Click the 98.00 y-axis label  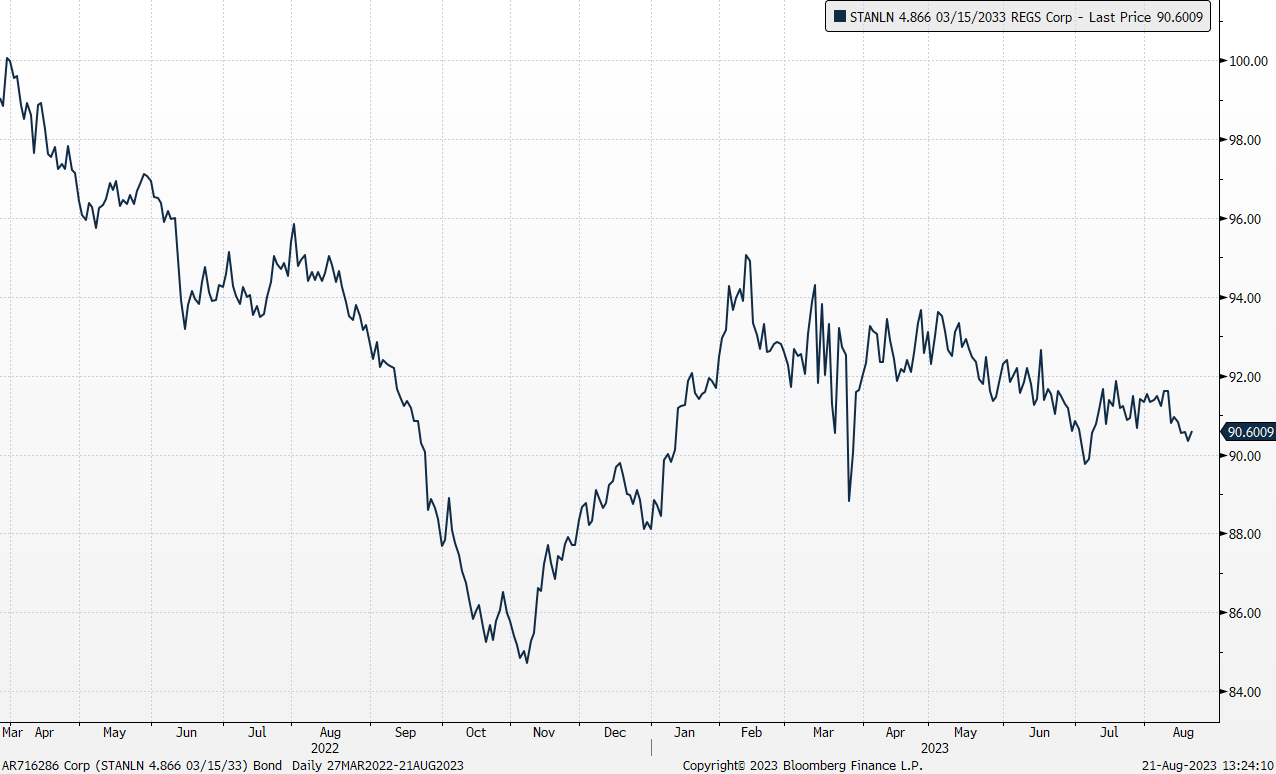tap(1245, 140)
